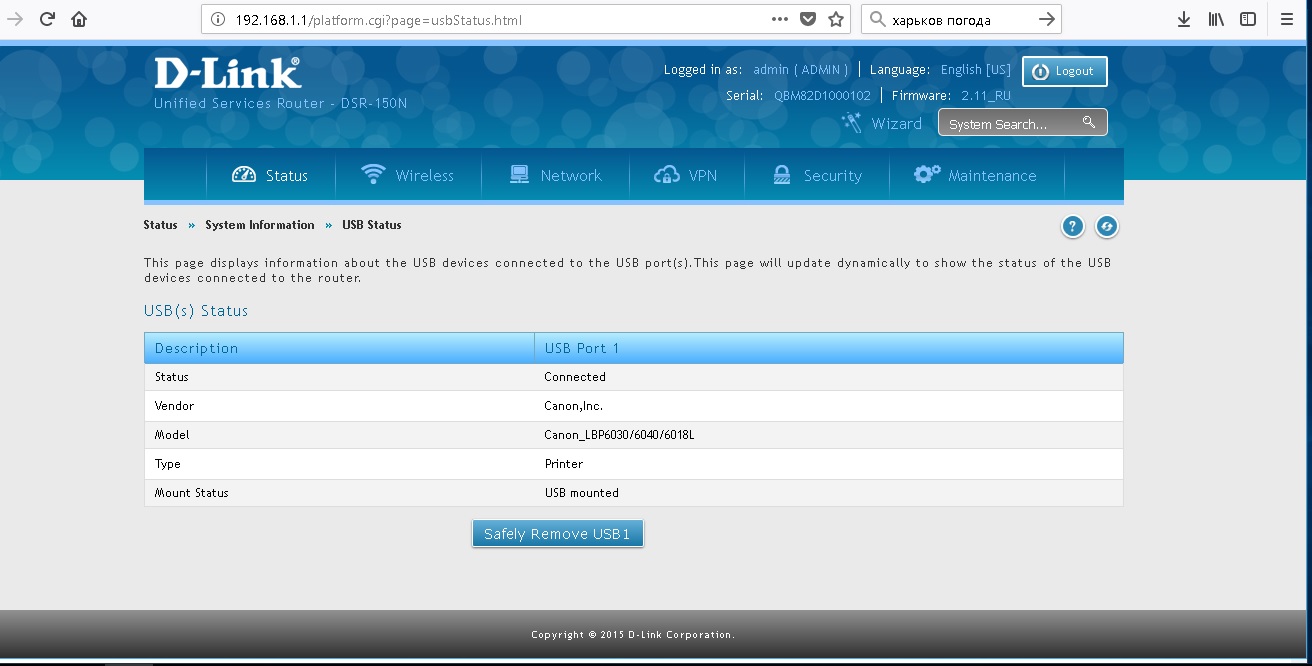Select the VPN menu tab
The height and width of the screenshot is (666, 1312).
686,175
